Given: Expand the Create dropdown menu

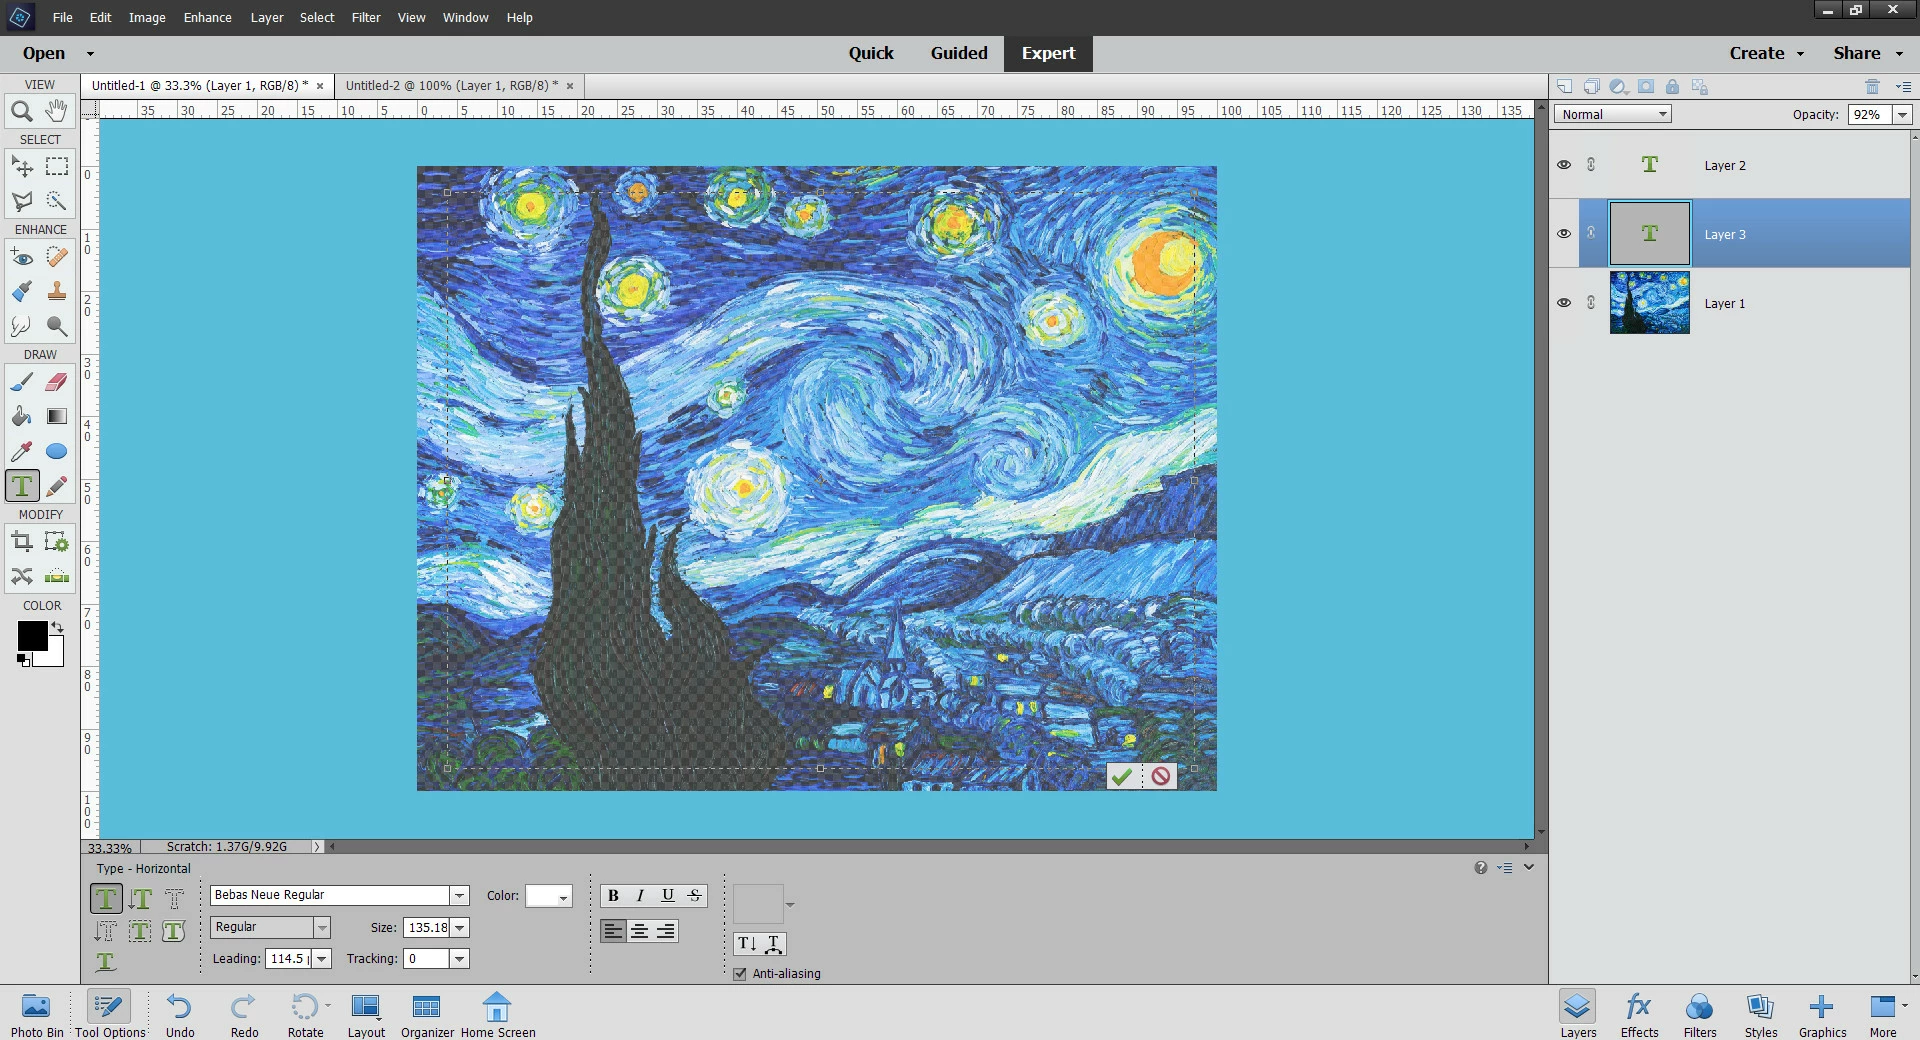Looking at the screenshot, I should point(1767,53).
